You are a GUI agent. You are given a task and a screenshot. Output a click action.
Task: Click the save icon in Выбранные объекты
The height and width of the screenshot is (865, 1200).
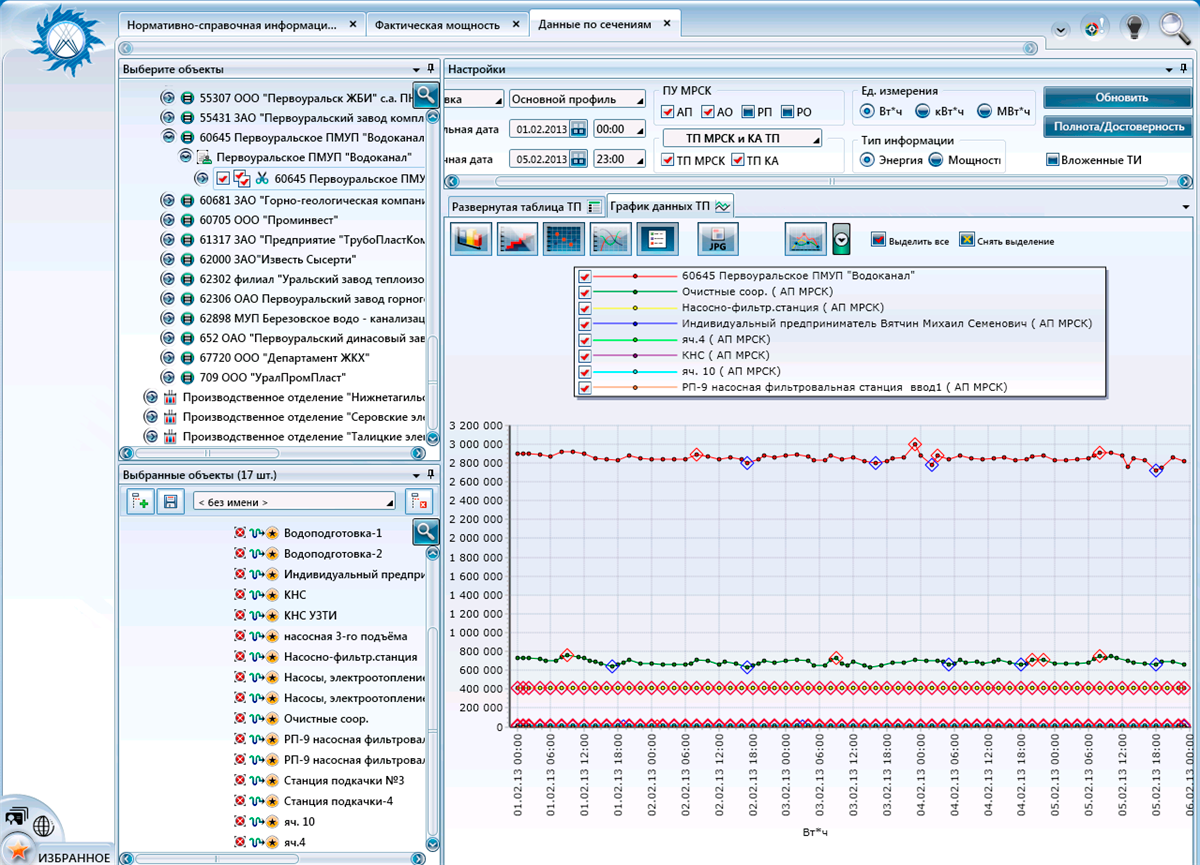(171, 501)
